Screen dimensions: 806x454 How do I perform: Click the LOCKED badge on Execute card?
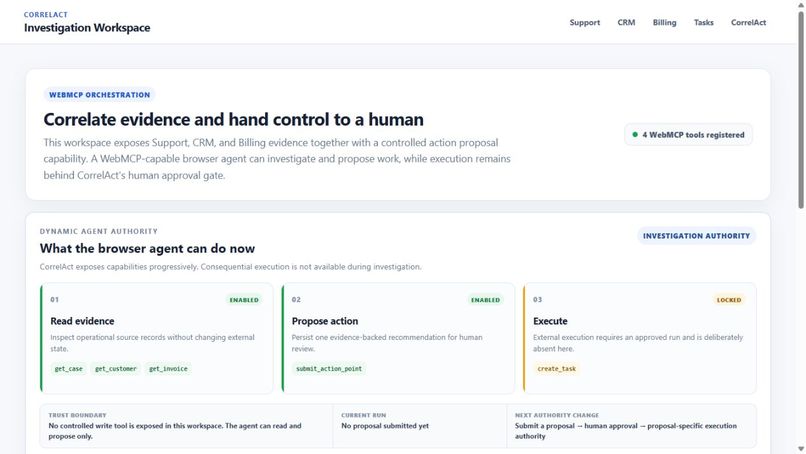[729, 300]
